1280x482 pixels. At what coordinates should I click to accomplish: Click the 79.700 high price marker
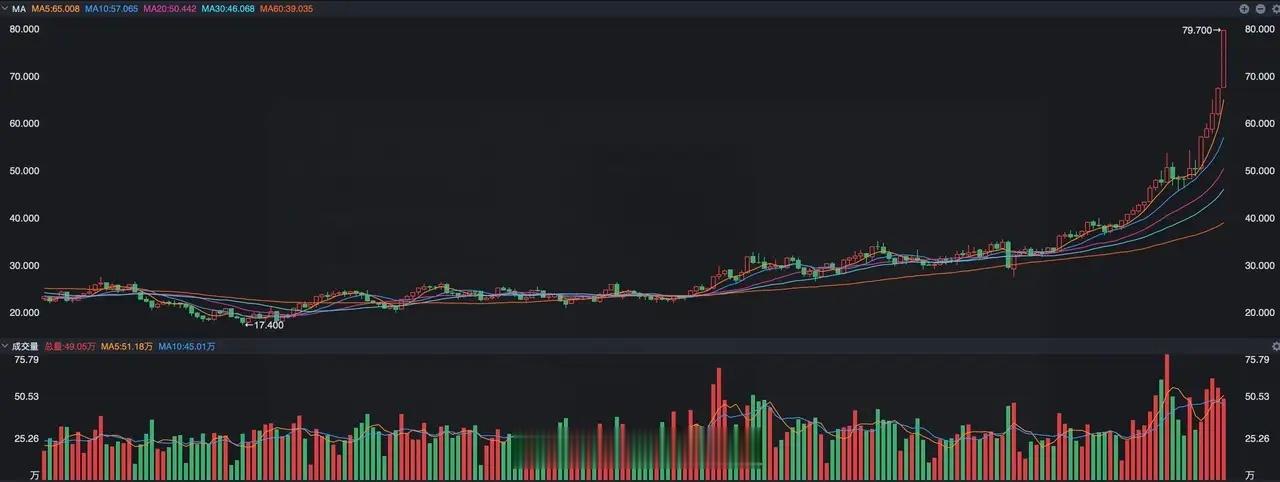pyautogui.click(x=1201, y=31)
